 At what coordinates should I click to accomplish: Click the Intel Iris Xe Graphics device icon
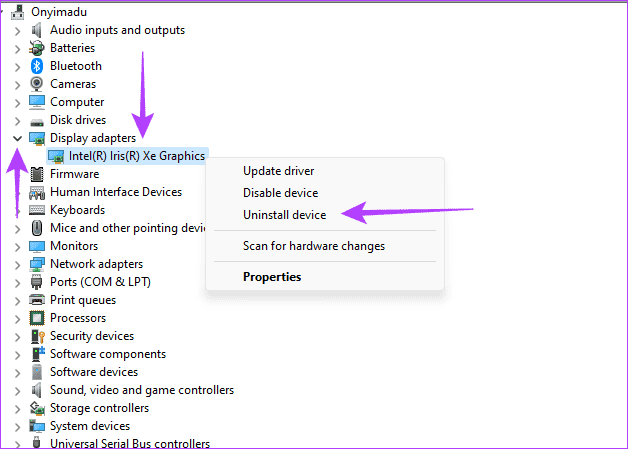click(x=56, y=157)
